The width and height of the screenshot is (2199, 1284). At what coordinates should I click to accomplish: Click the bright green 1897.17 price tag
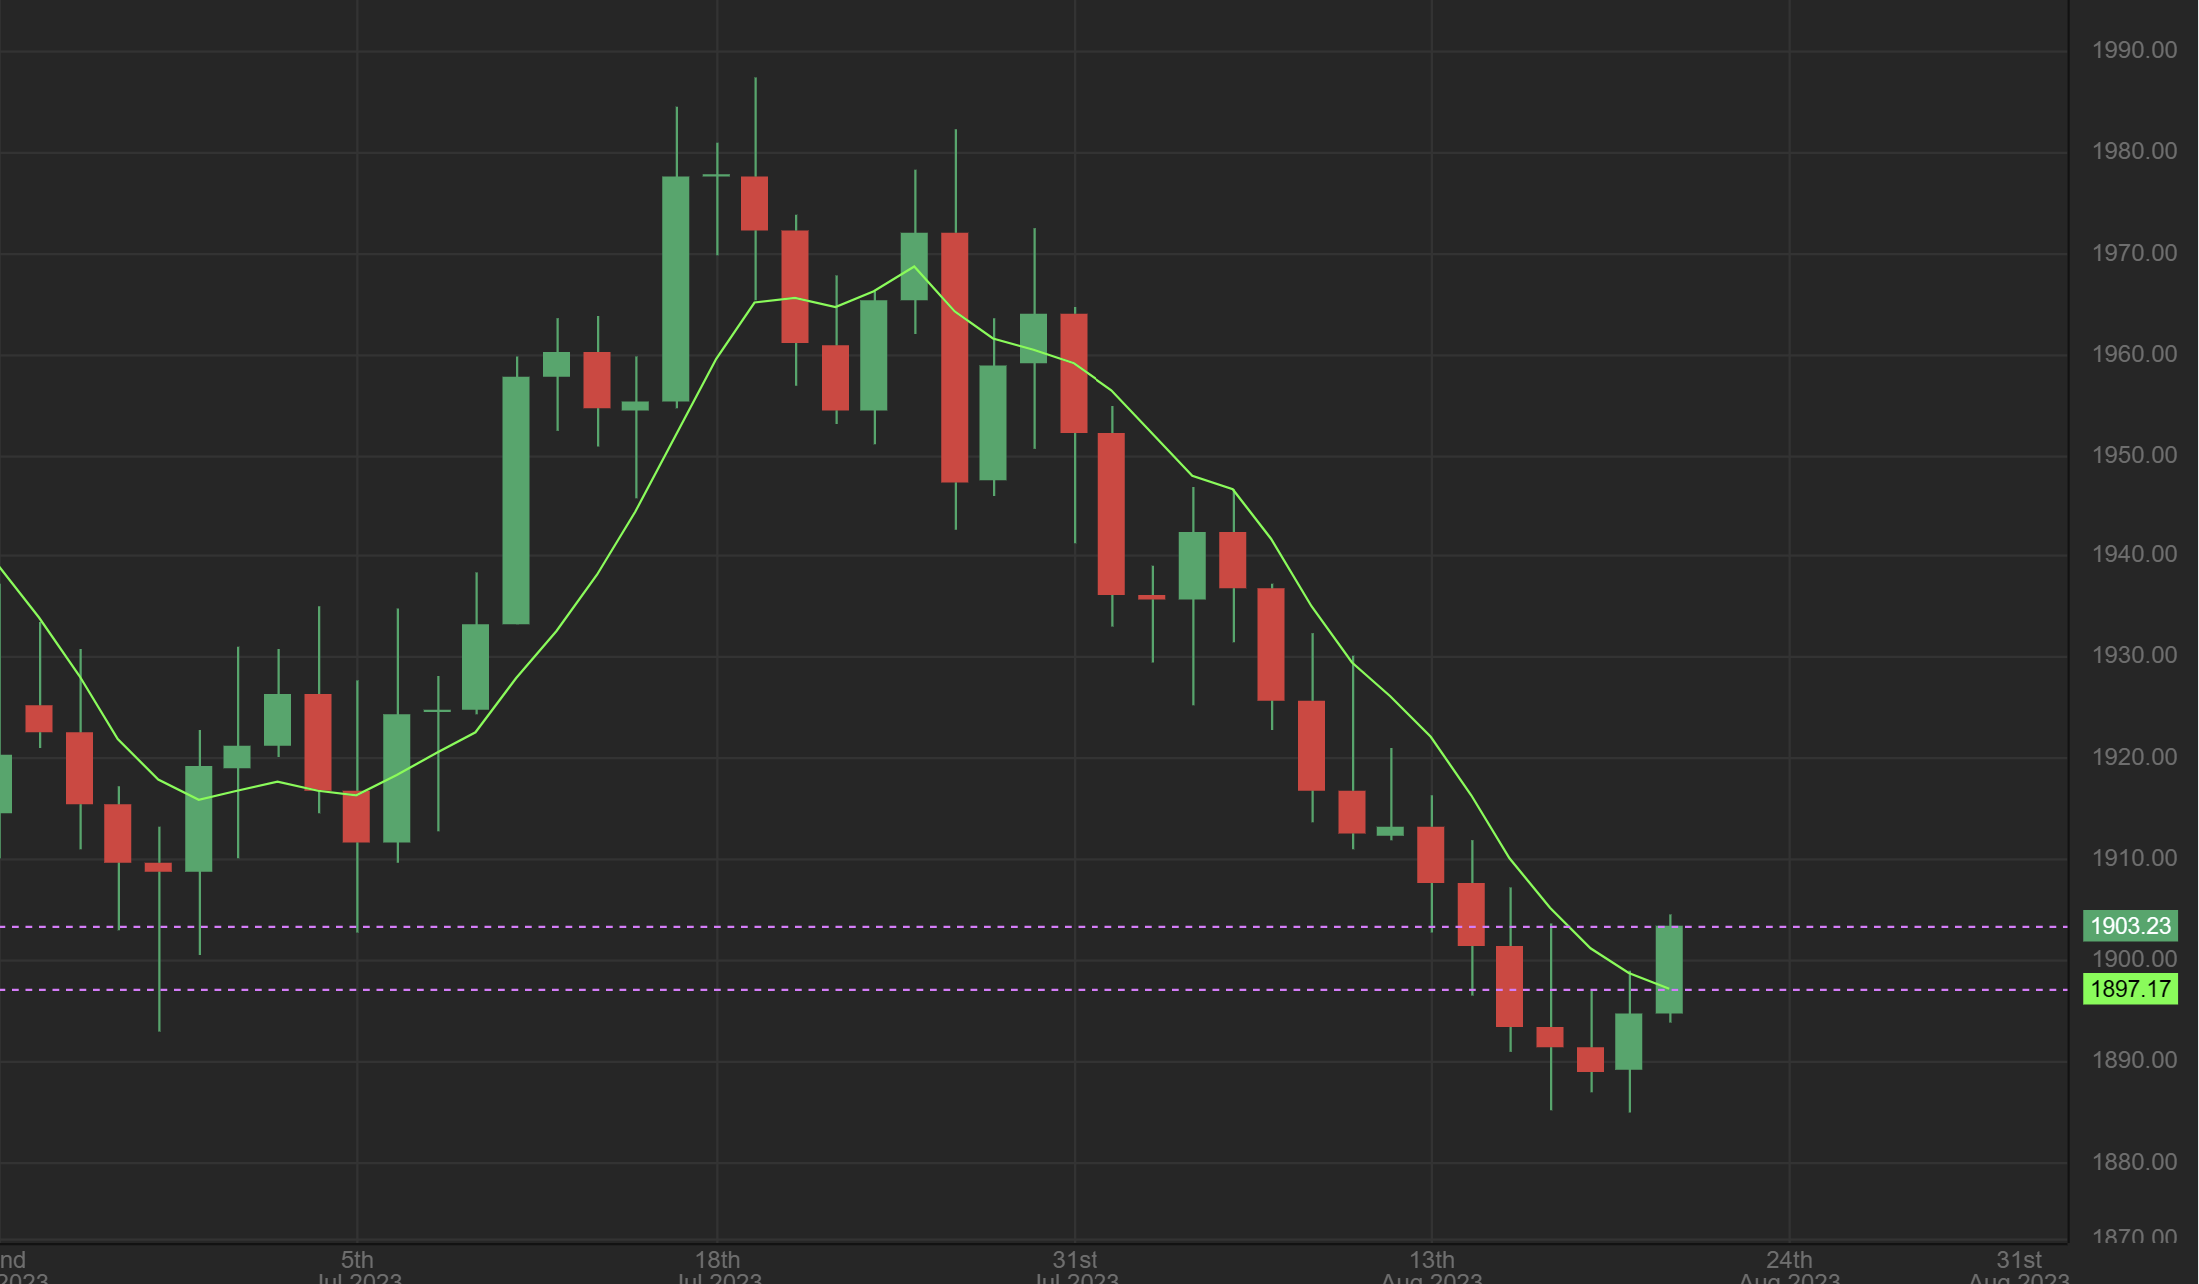pyautogui.click(x=2129, y=990)
